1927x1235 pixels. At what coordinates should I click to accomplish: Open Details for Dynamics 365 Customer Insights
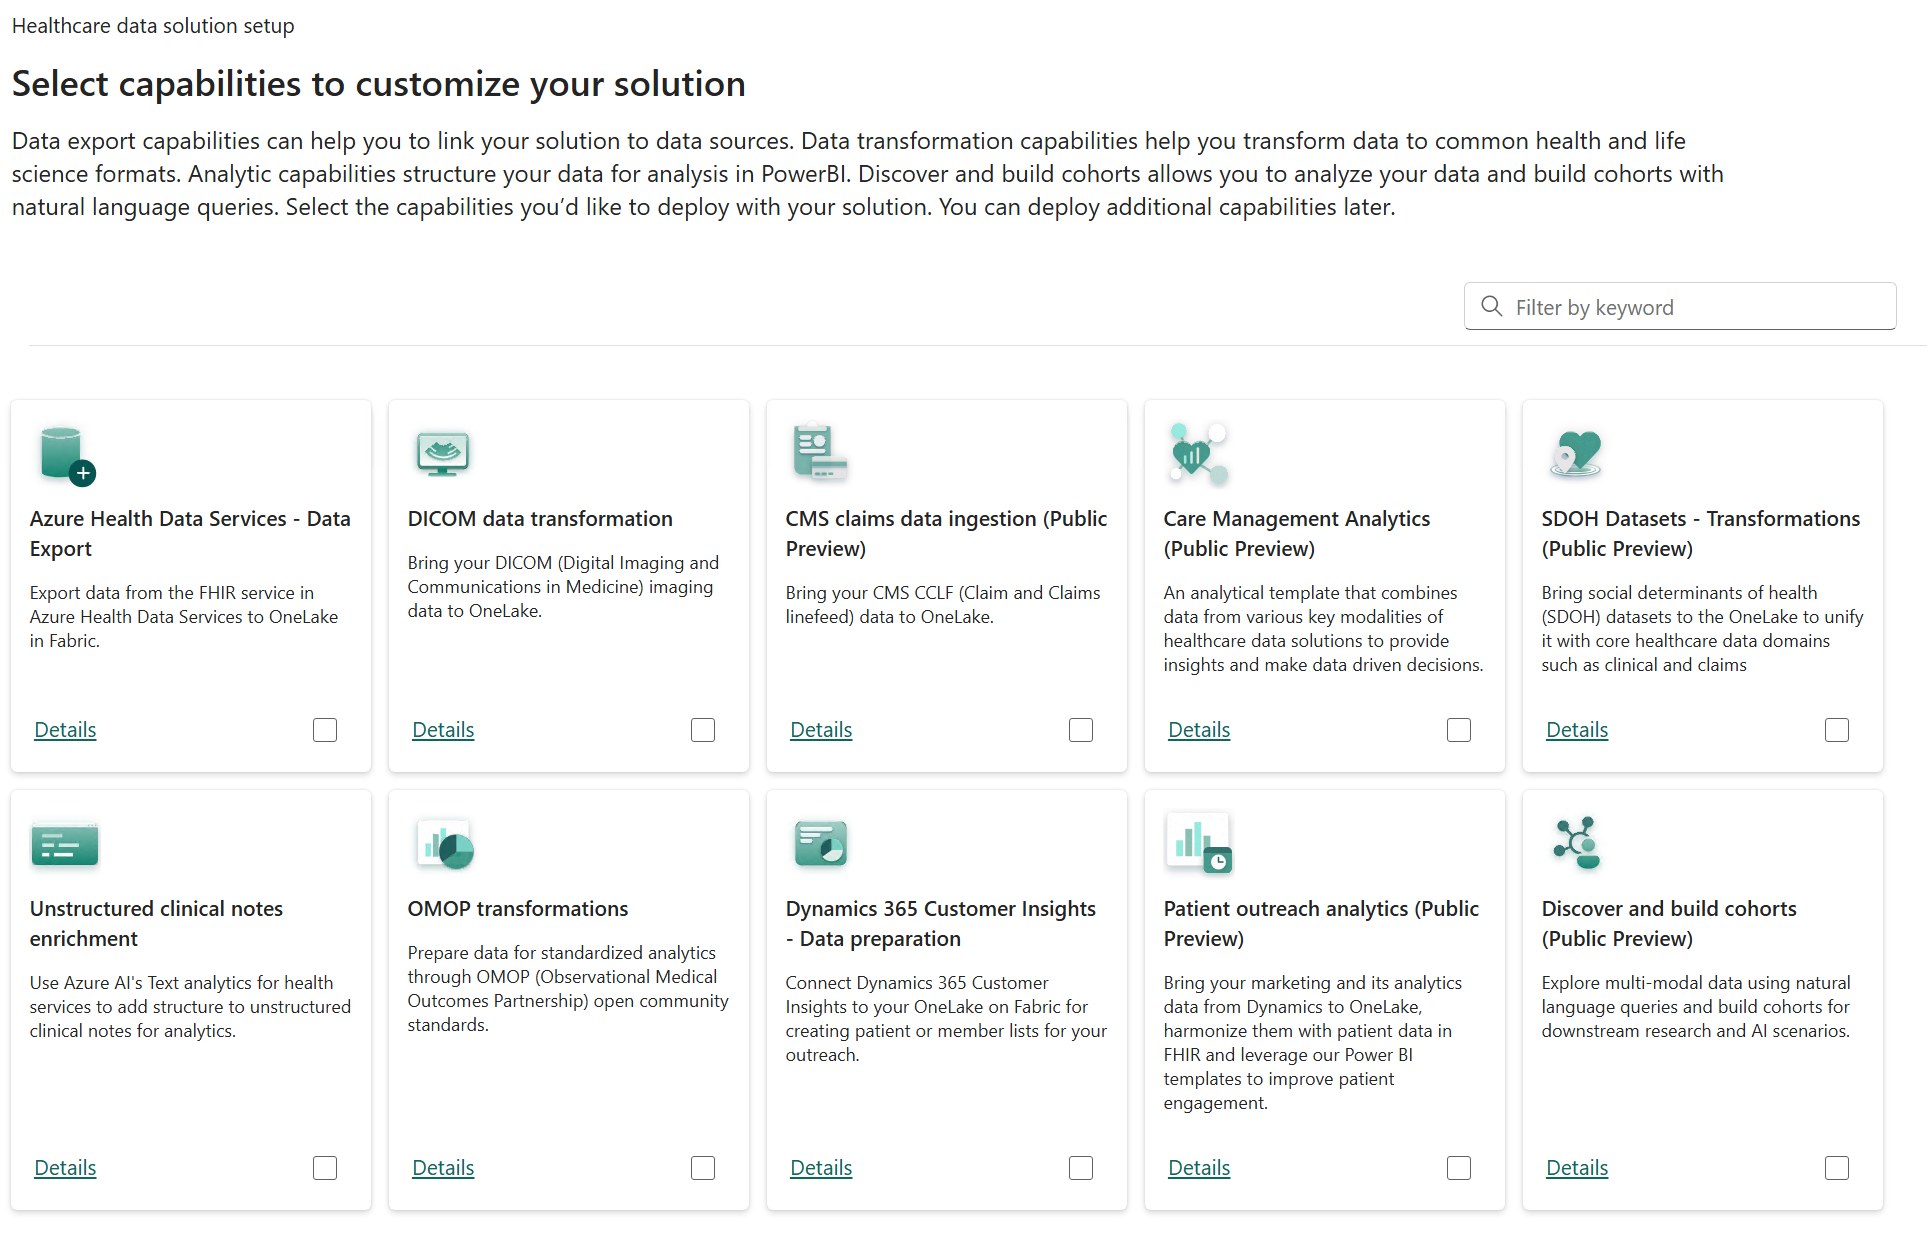click(x=821, y=1168)
